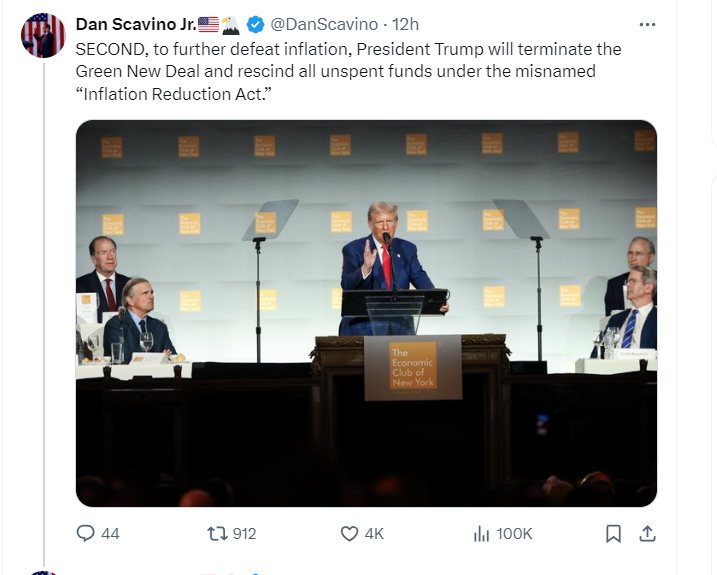Click the 912 repost count
The height and width of the screenshot is (575, 717).
pyautogui.click(x=244, y=534)
